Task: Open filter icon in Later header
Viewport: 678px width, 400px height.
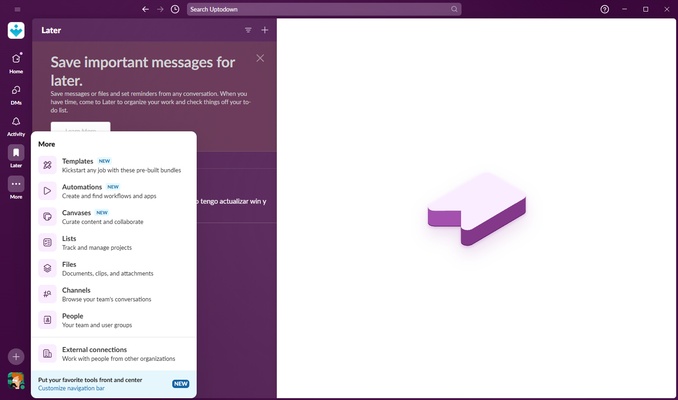Action: (248, 30)
